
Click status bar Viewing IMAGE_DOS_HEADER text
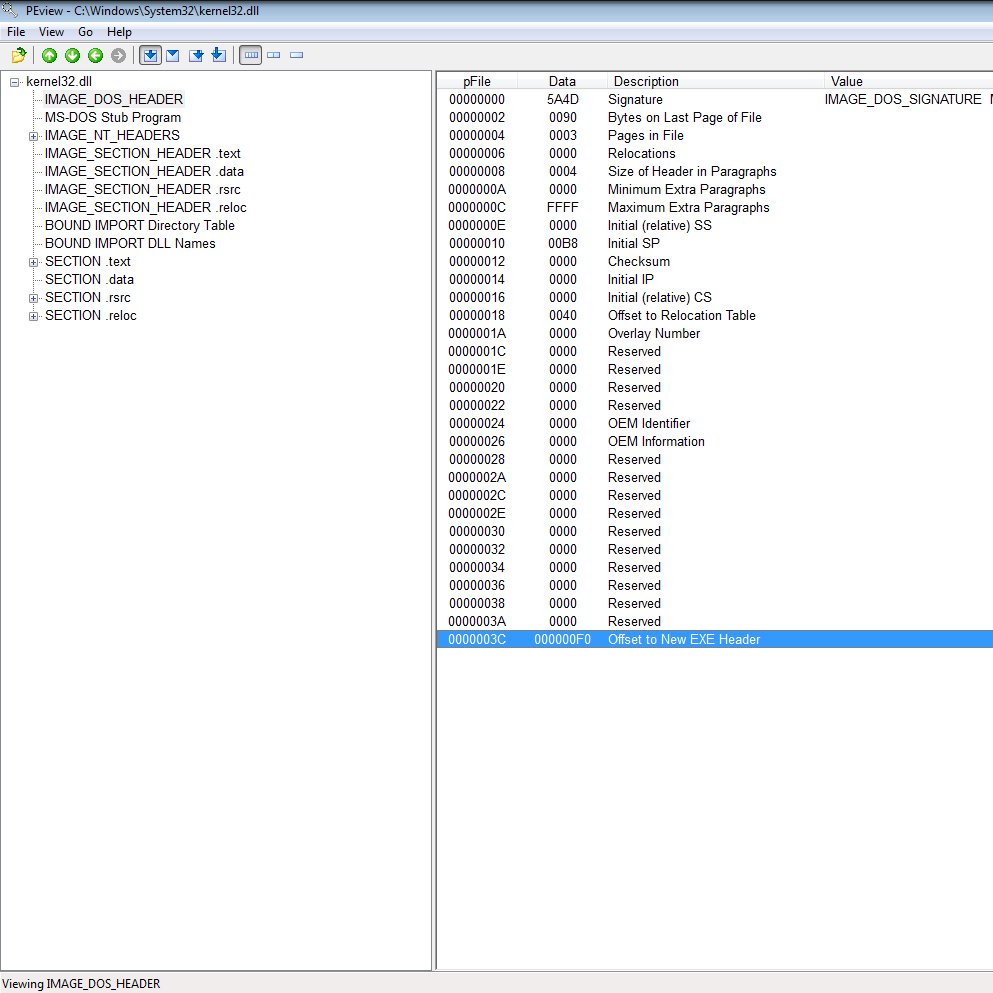click(81, 984)
